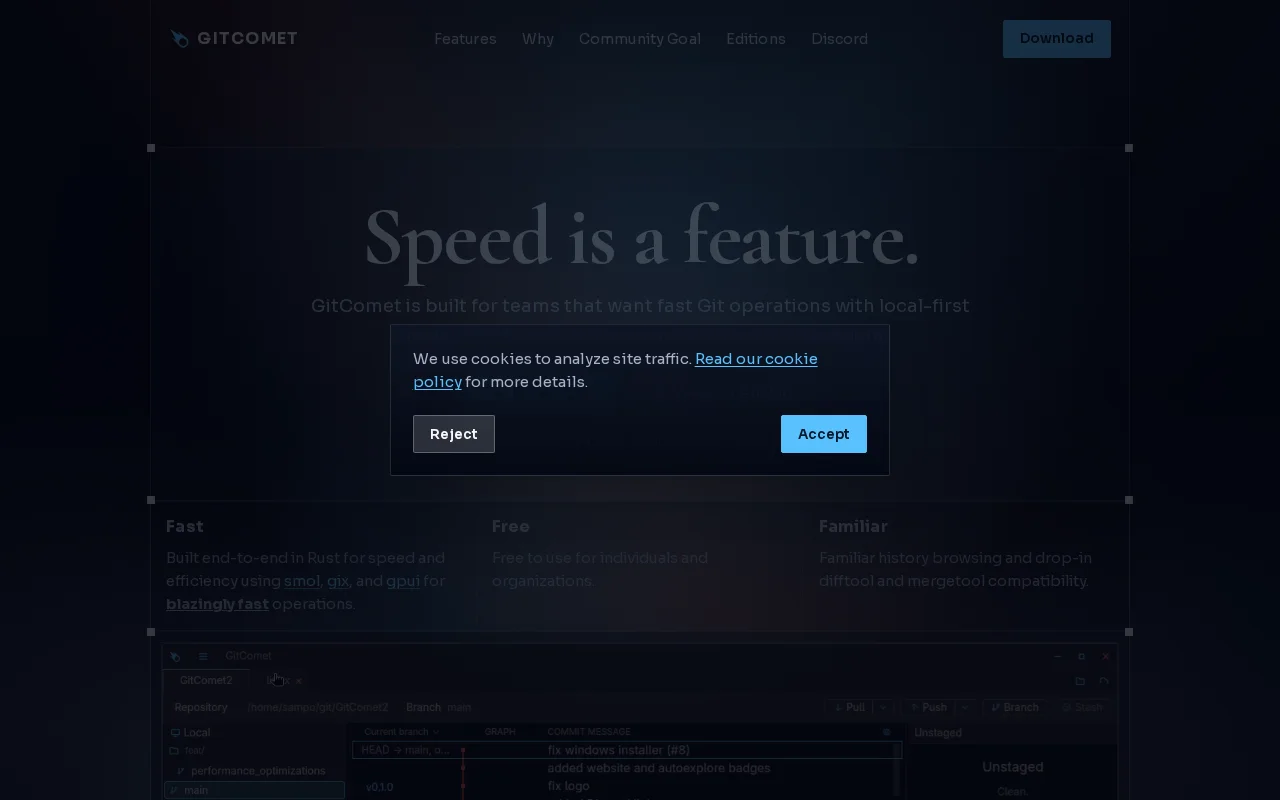Click the 'Fast' column heading
The image size is (1280, 800).
[x=185, y=526]
